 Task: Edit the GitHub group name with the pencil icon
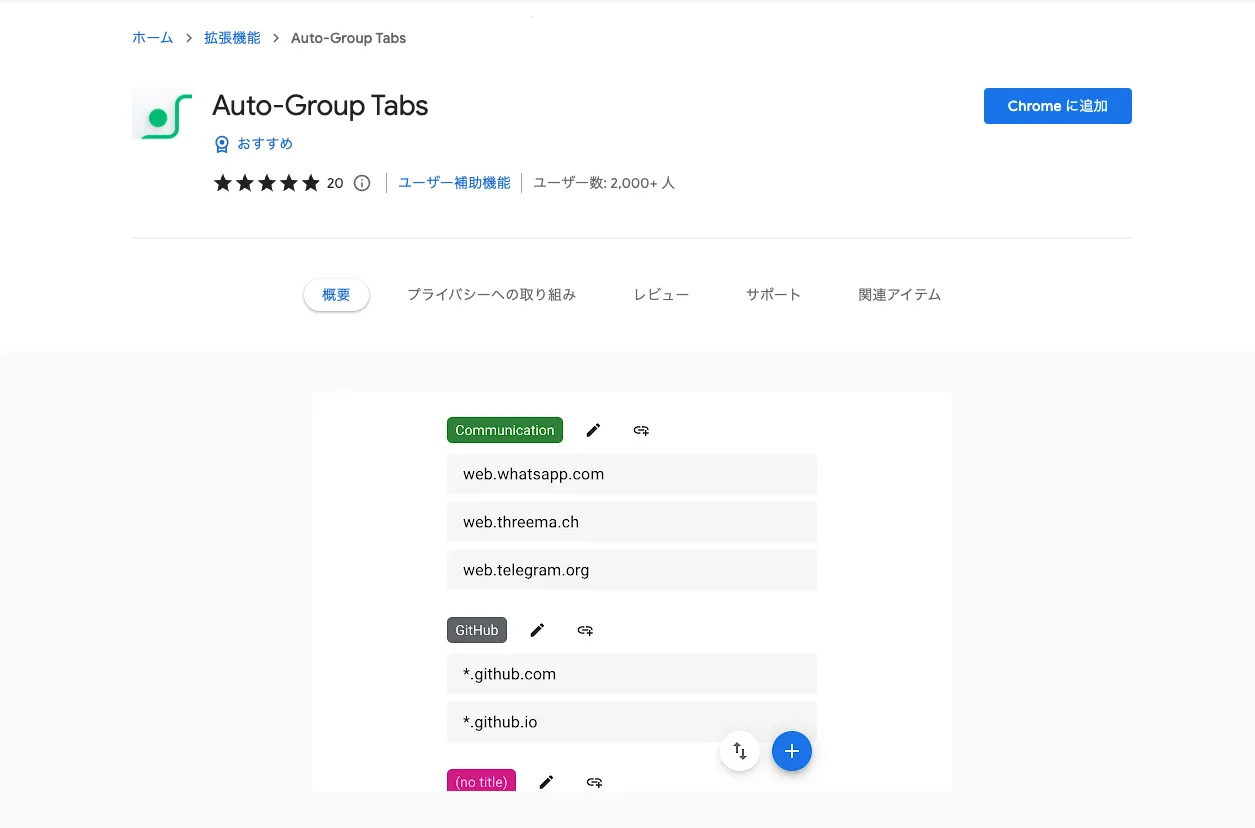[537, 630]
